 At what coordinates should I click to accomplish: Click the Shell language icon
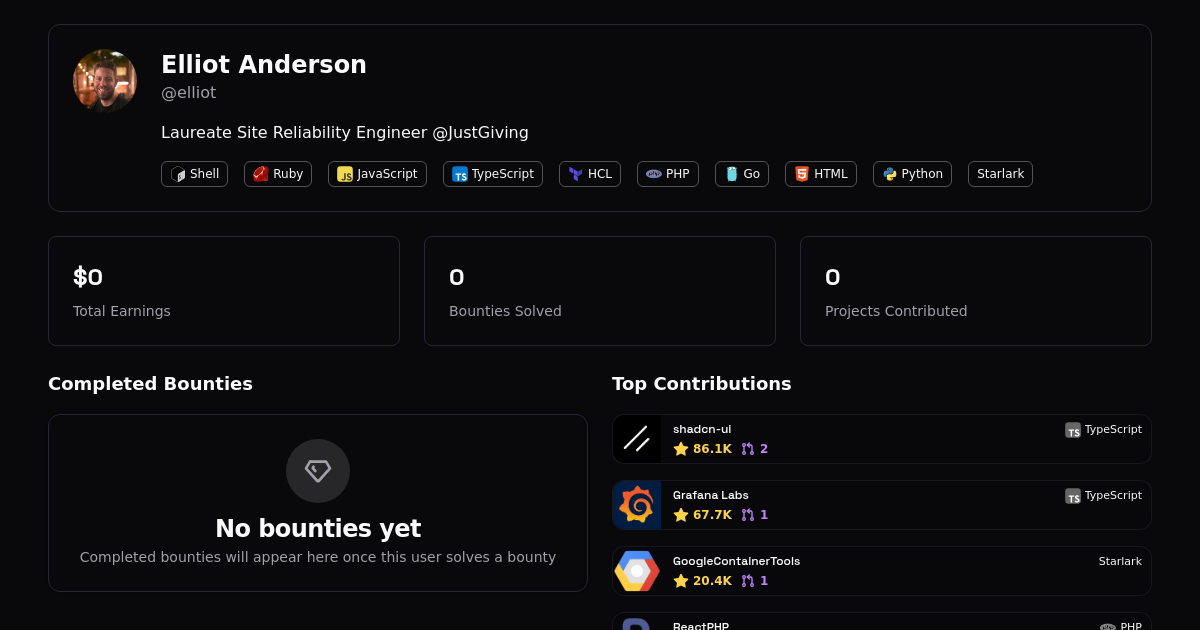click(x=178, y=174)
